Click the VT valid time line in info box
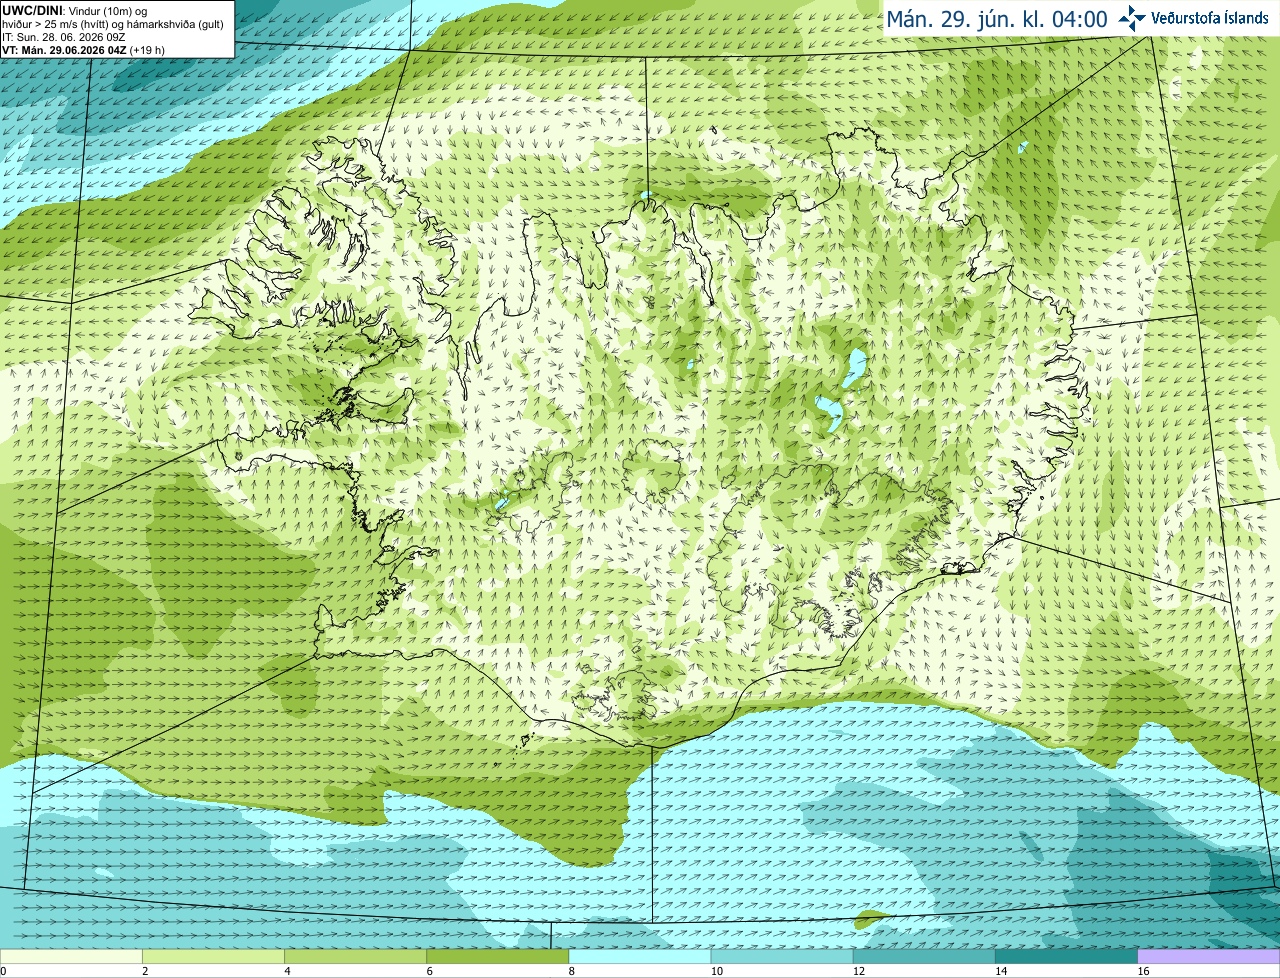This screenshot has width=1280, height=978. pyautogui.click(x=84, y=50)
